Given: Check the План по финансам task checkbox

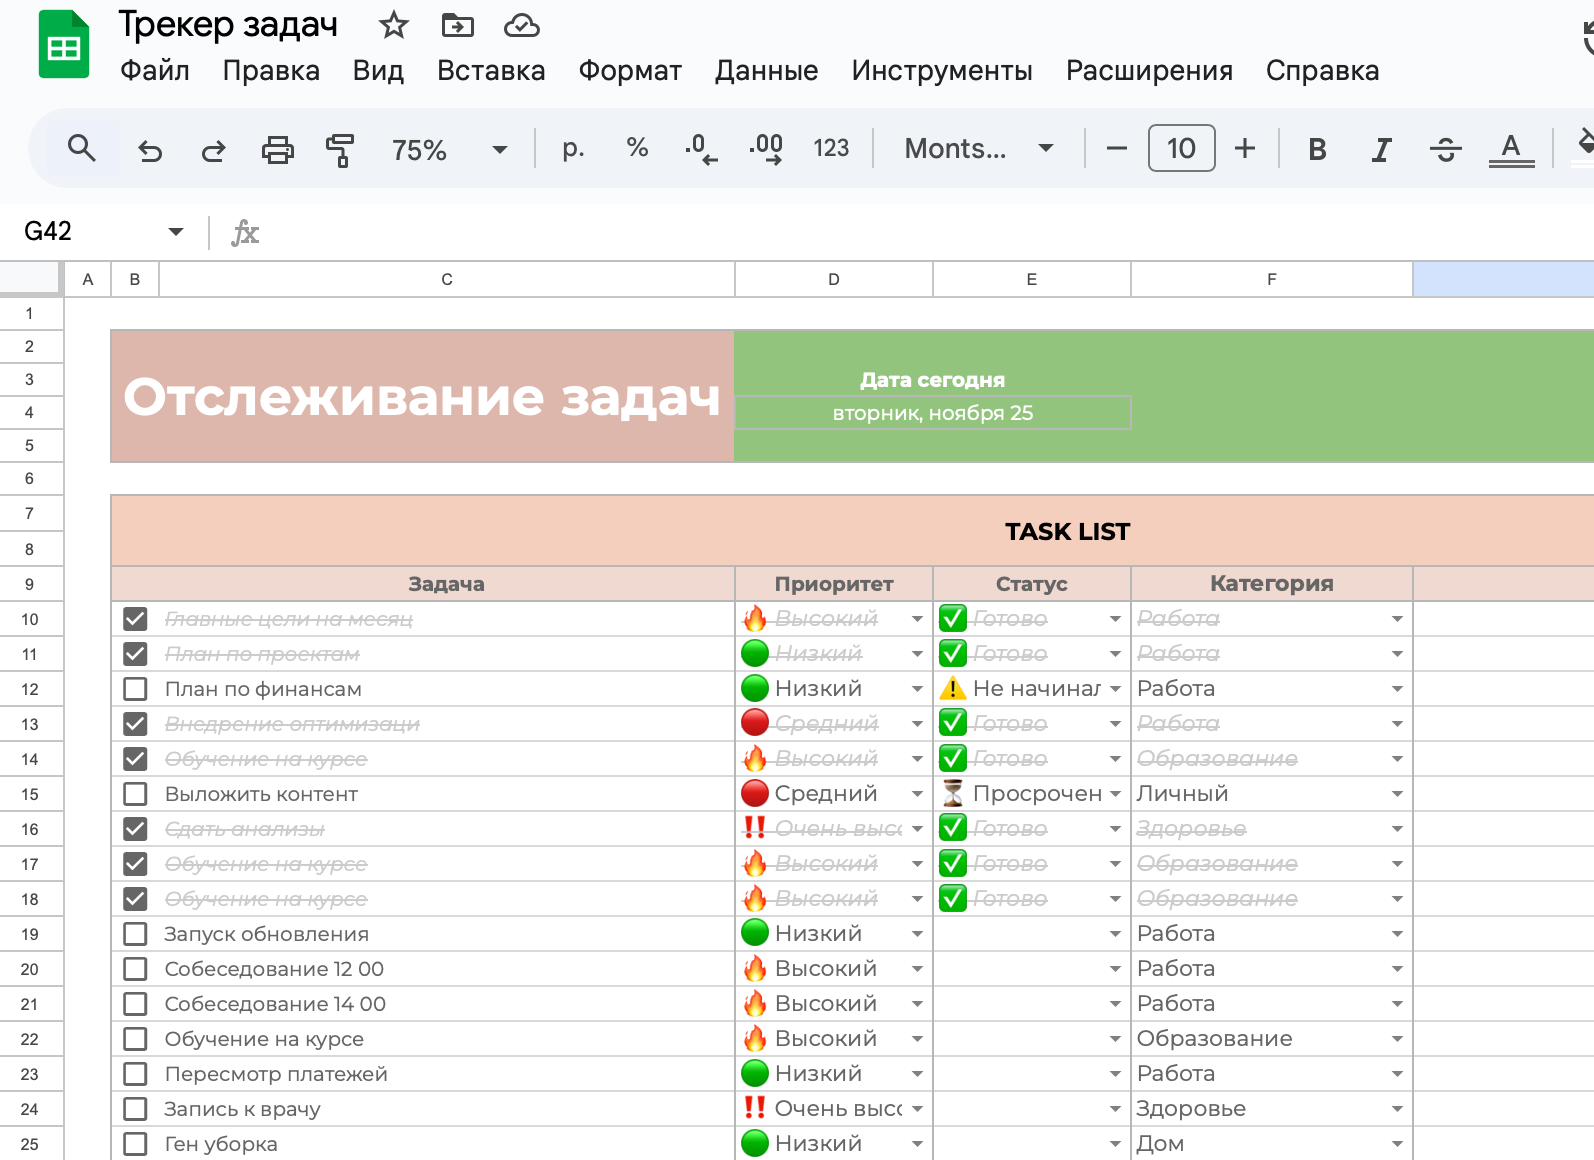Looking at the screenshot, I should (x=135, y=689).
